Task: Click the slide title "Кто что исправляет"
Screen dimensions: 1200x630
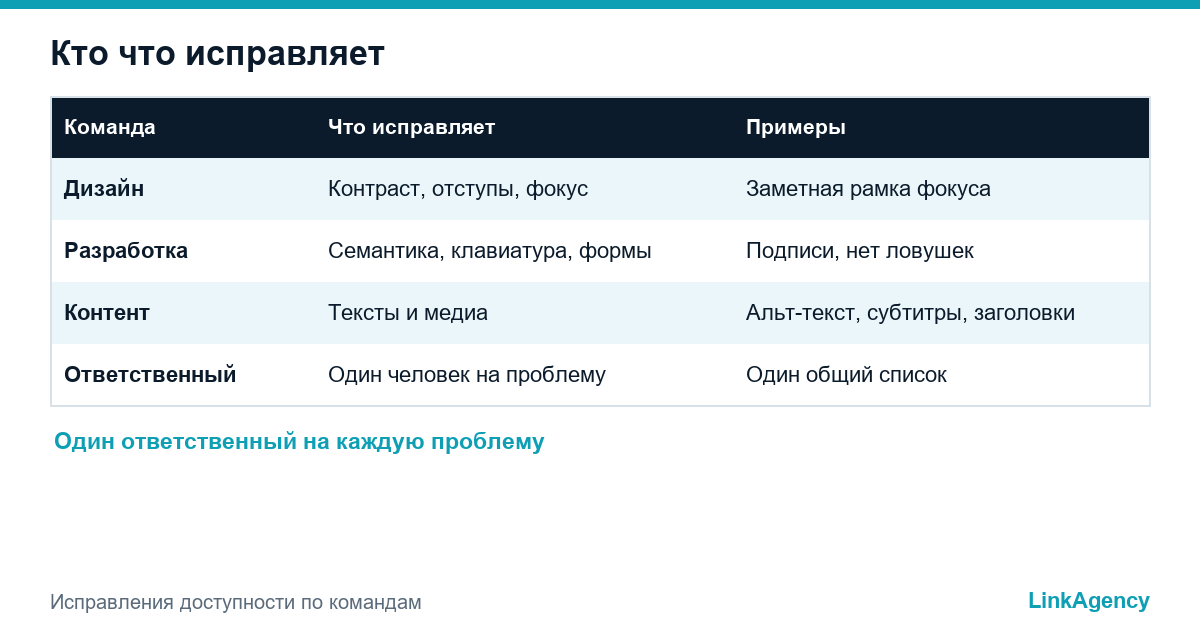Action: [x=217, y=54]
